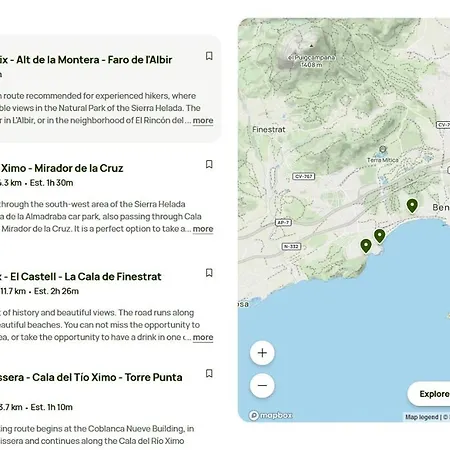Select the map pin near Benidorm label
This screenshot has height=450, width=450.
click(x=412, y=206)
